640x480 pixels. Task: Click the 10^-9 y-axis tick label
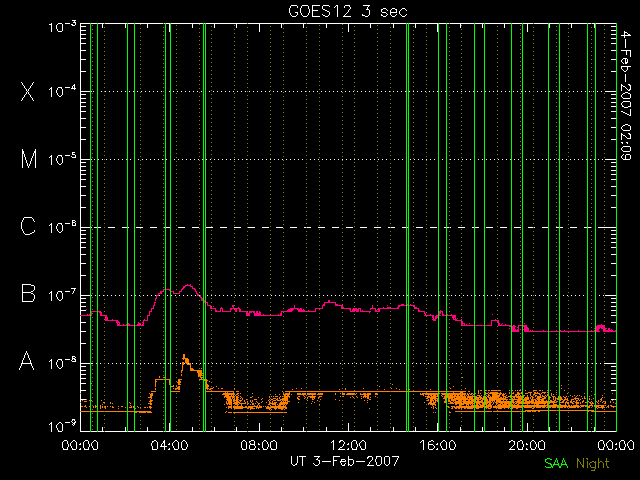62,427
